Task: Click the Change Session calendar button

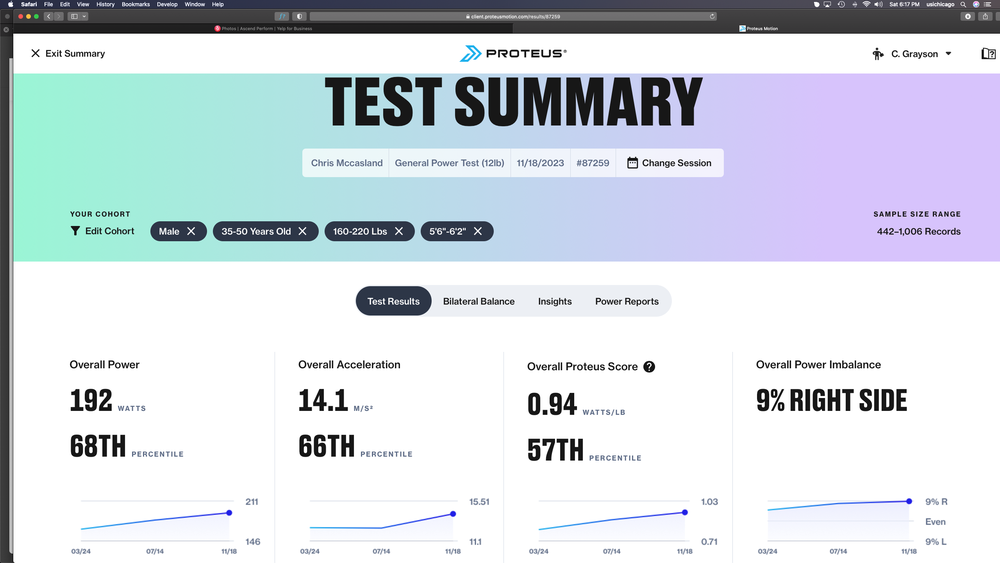Action: (x=669, y=163)
